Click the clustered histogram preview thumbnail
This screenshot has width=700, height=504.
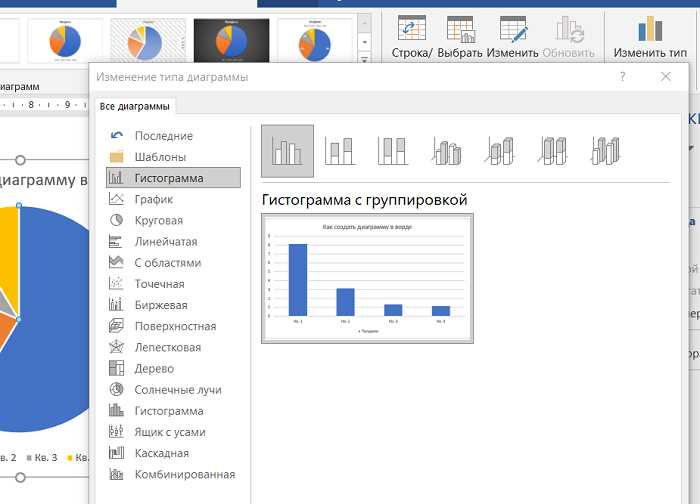(367, 279)
